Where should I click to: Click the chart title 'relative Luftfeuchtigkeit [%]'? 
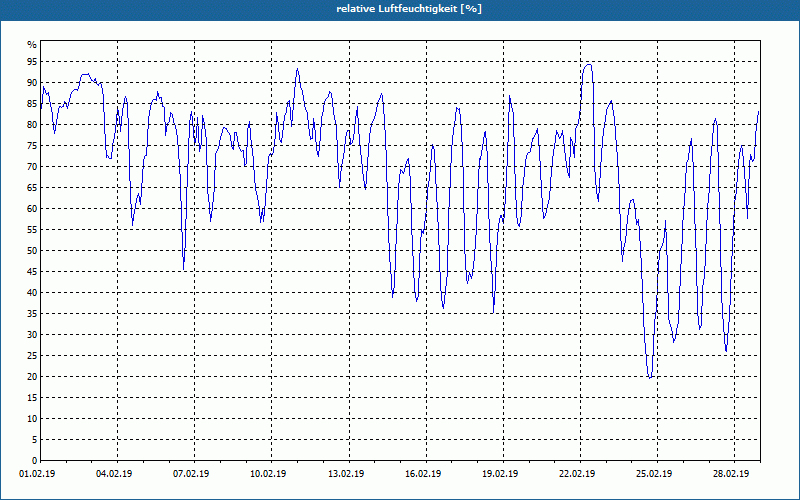coord(409,9)
